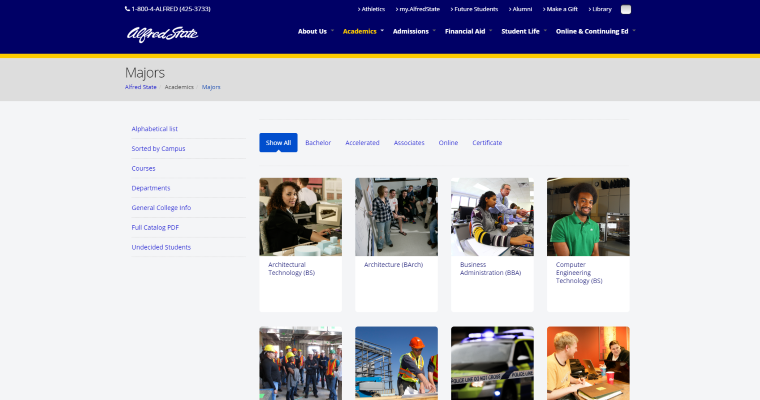
Task: Open the Academics menu item
Action: 360,31
